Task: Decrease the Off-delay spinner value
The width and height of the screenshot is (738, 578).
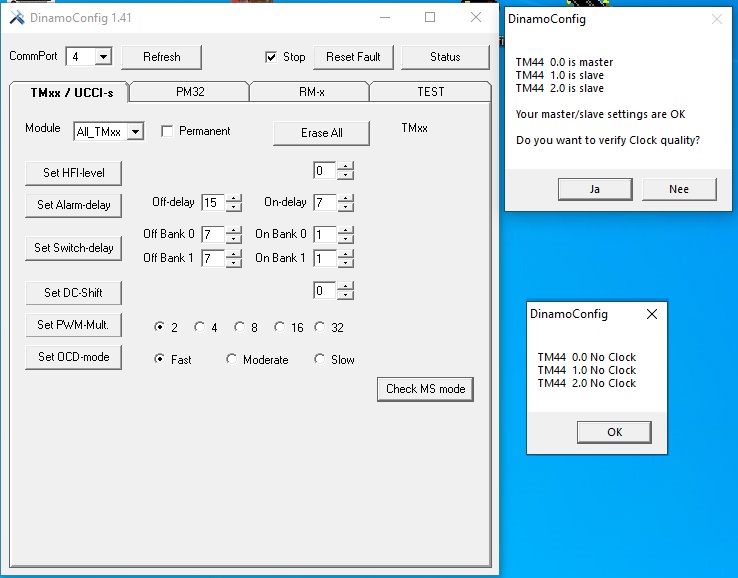Action: (x=233, y=207)
